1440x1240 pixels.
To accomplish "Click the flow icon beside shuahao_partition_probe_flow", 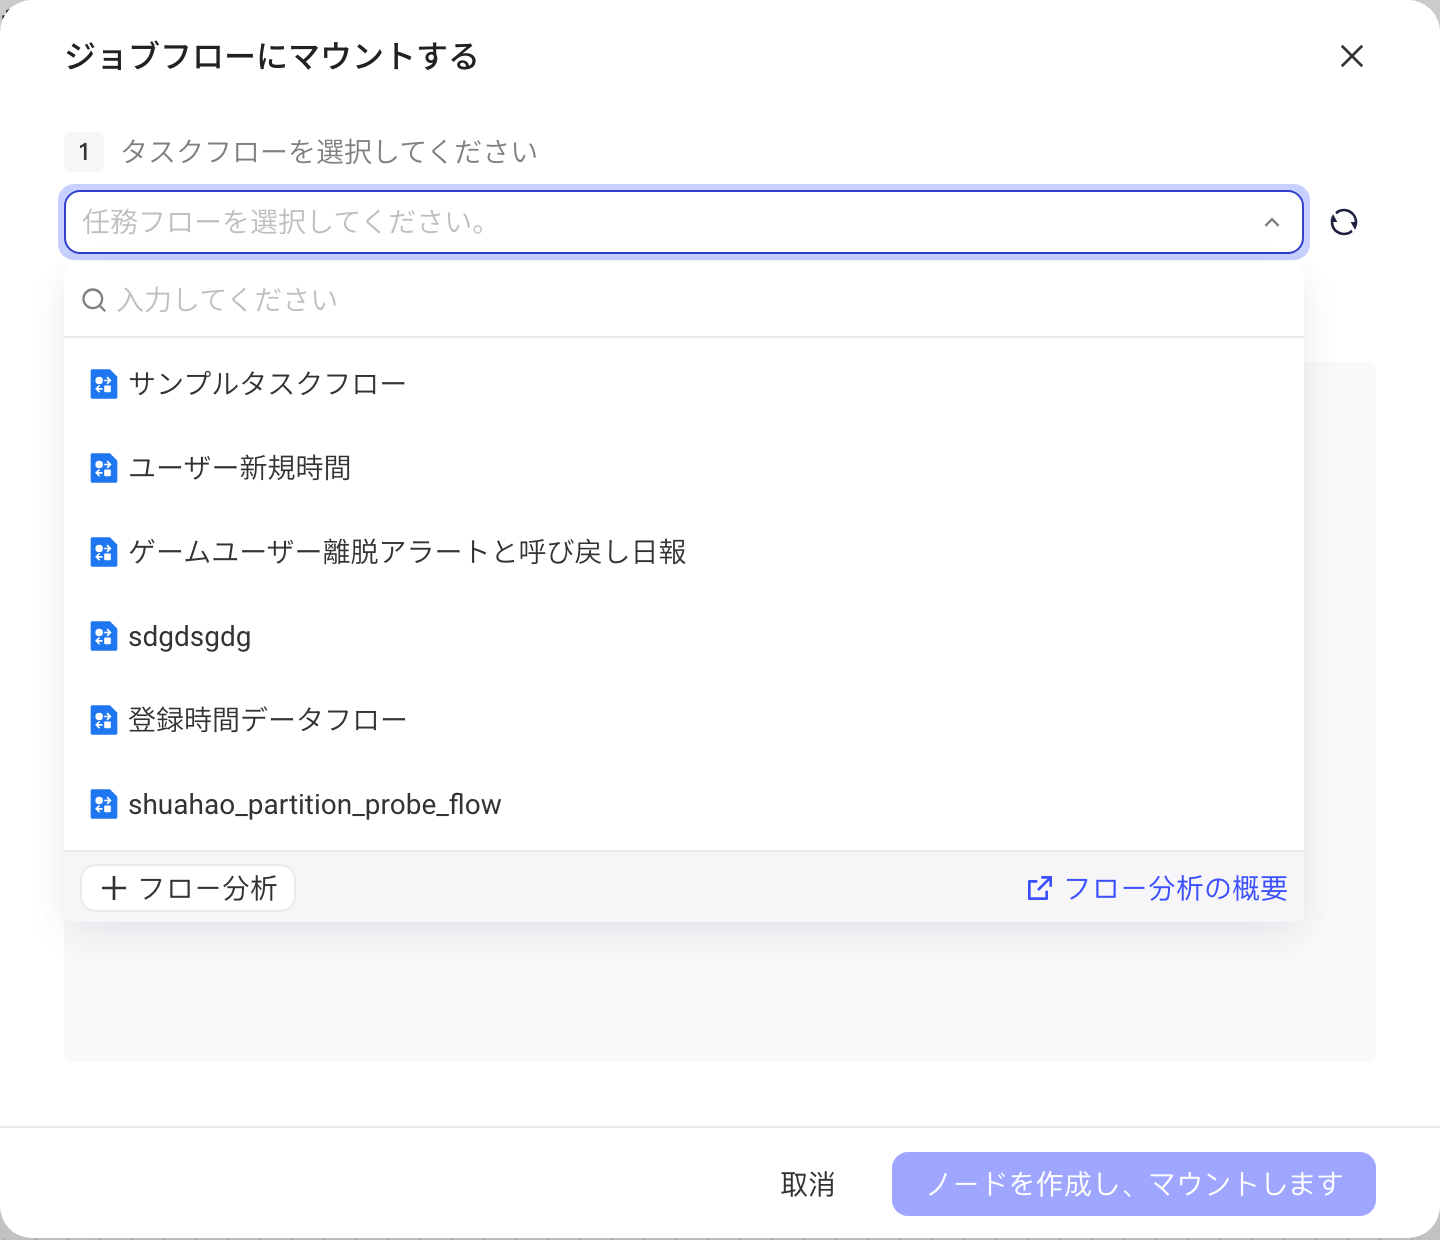I will pos(104,804).
